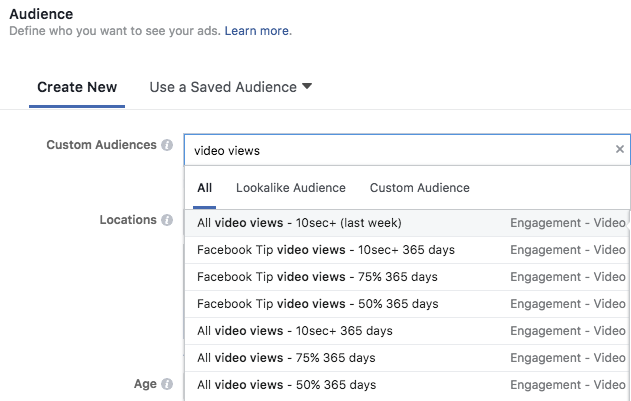The height and width of the screenshot is (401, 631).
Task: Select the All filter tab
Action: click(204, 188)
